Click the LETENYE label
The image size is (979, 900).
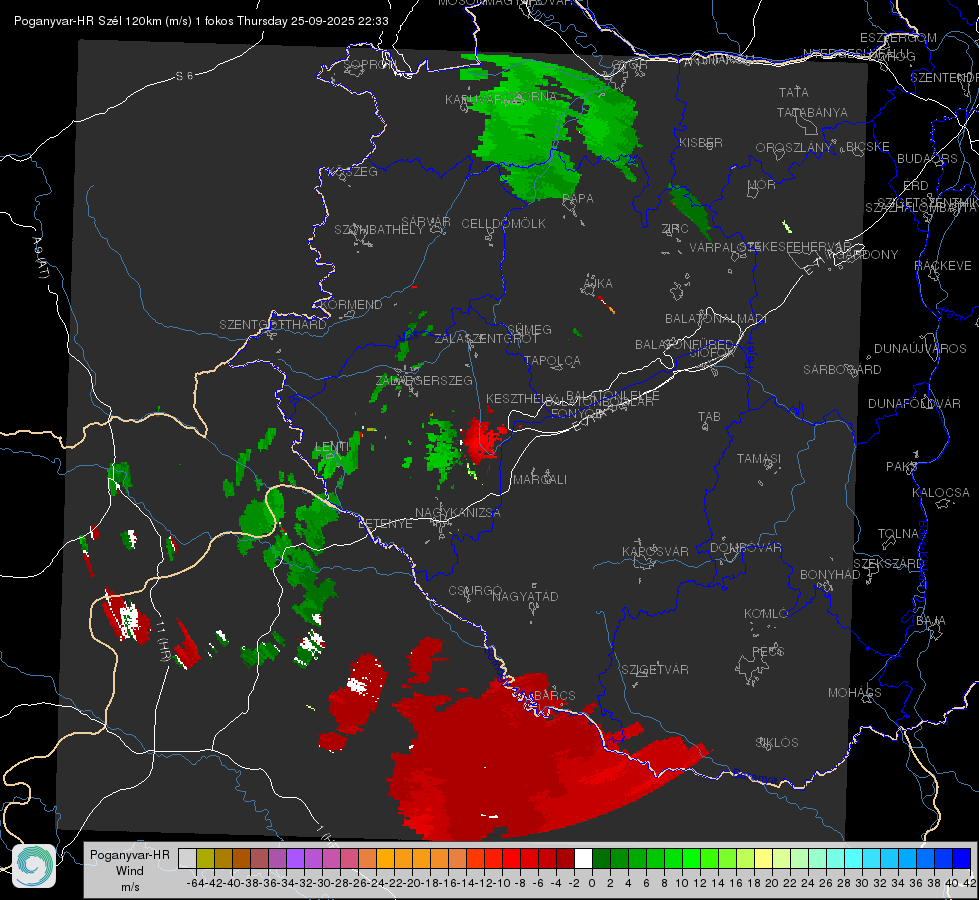click(385, 524)
